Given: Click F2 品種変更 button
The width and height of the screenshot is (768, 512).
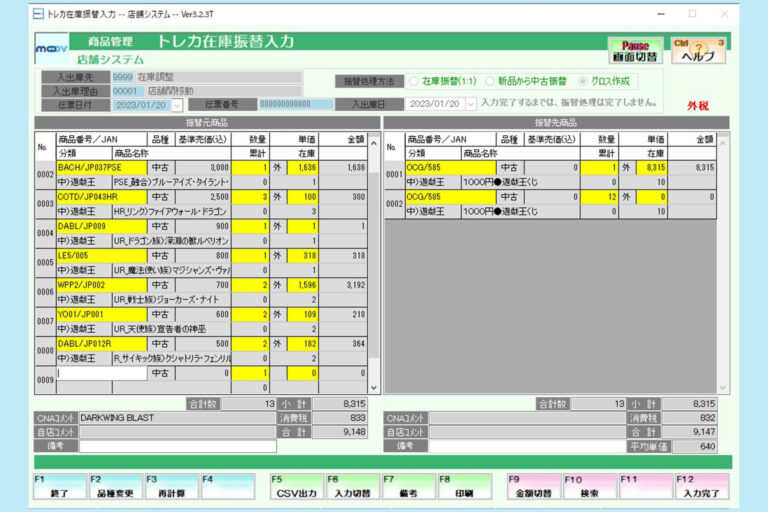Looking at the screenshot, I should tap(116, 487).
